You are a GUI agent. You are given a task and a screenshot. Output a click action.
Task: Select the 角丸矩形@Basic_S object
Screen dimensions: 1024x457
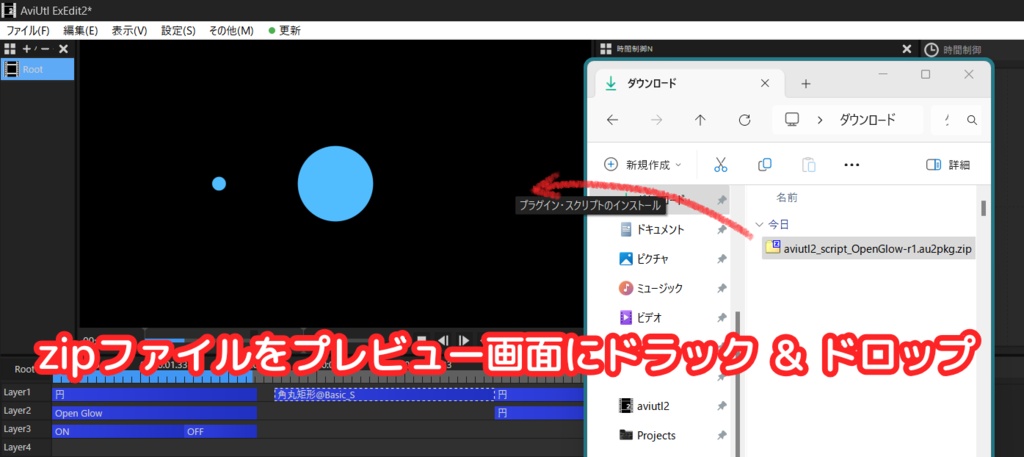coord(384,394)
